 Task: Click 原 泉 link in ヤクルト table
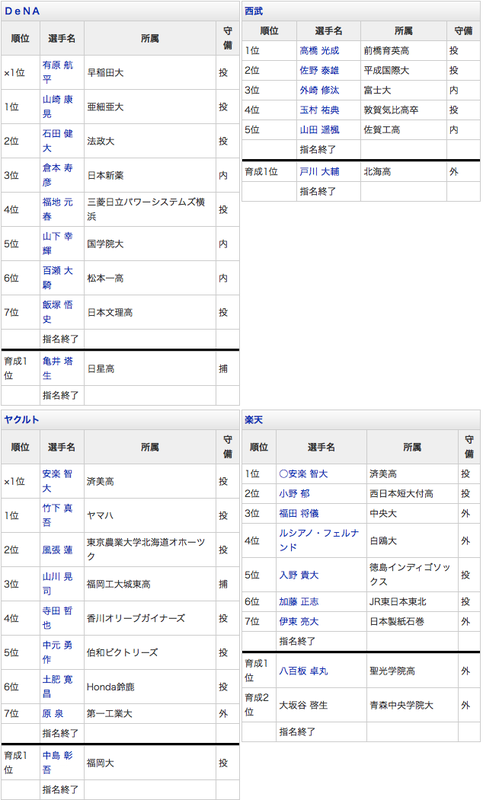pyautogui.click(x=53, y=714)
